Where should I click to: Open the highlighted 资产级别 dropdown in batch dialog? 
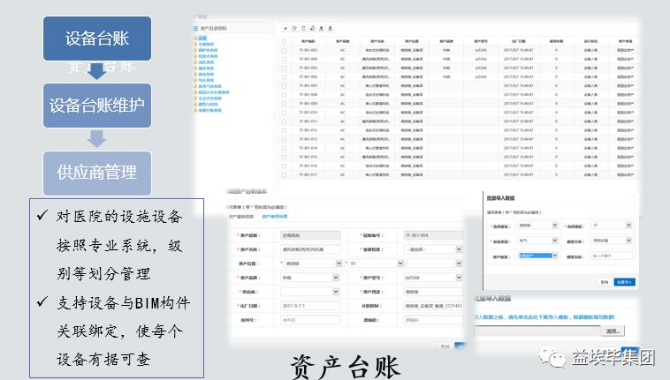click(538, 256)
